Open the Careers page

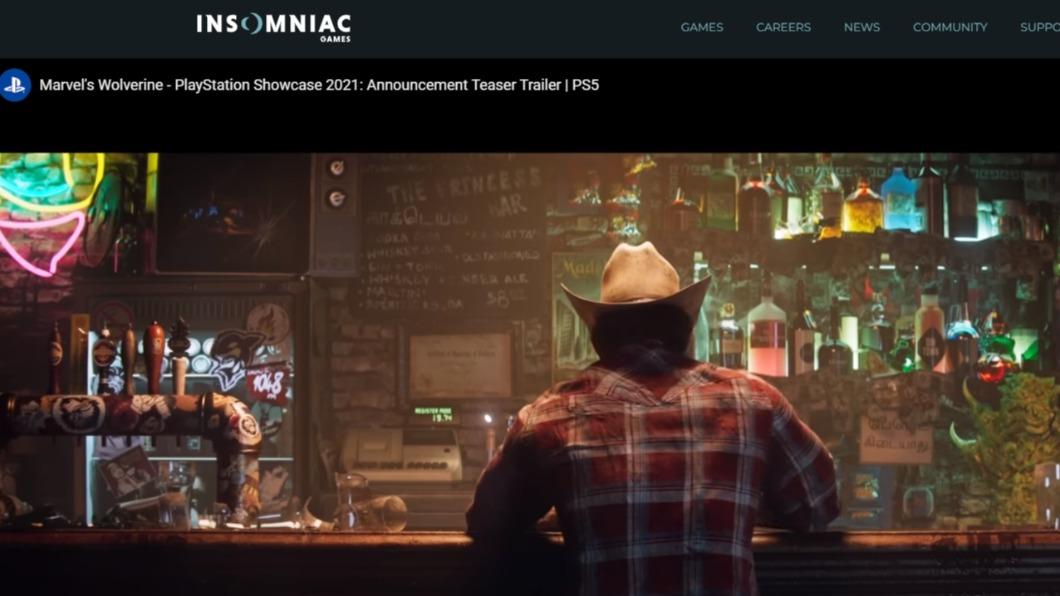tap(783, 27)
